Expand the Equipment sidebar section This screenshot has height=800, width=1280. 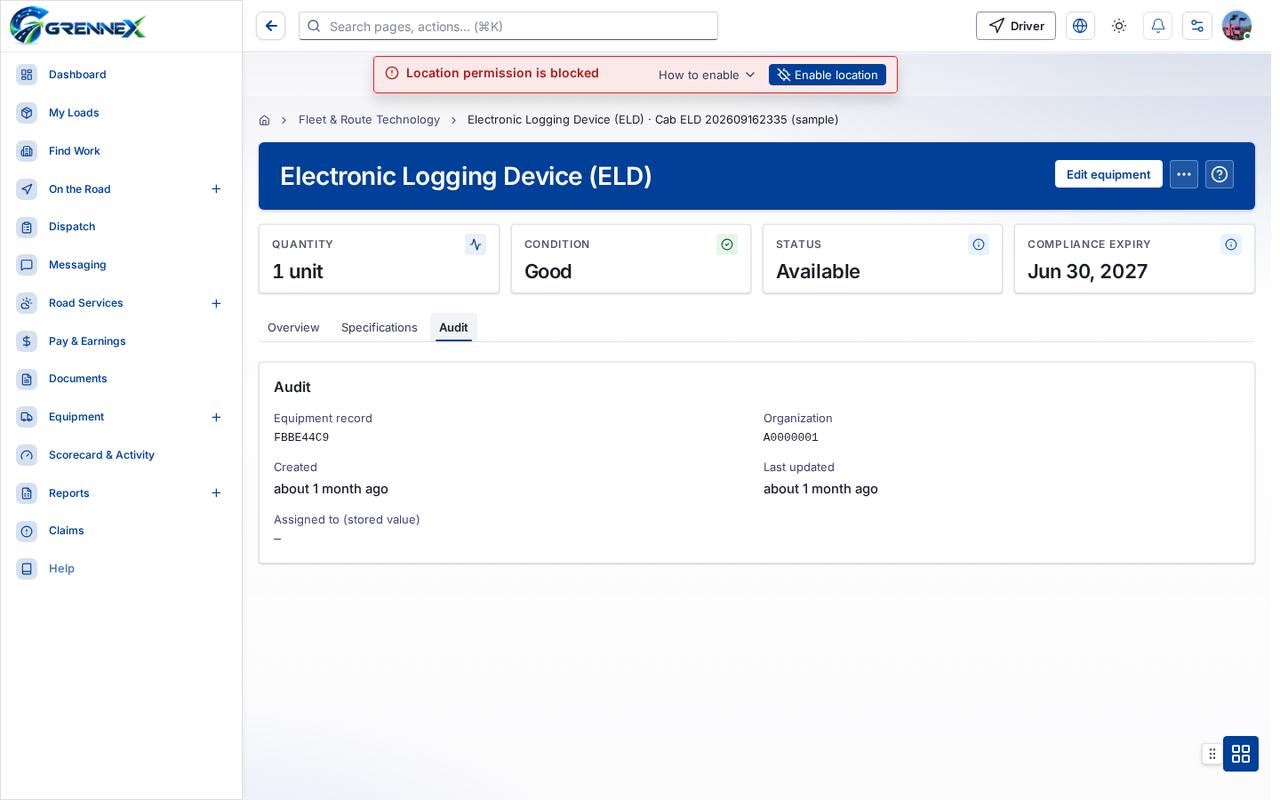pyautogui.click(x=216, y=417)
